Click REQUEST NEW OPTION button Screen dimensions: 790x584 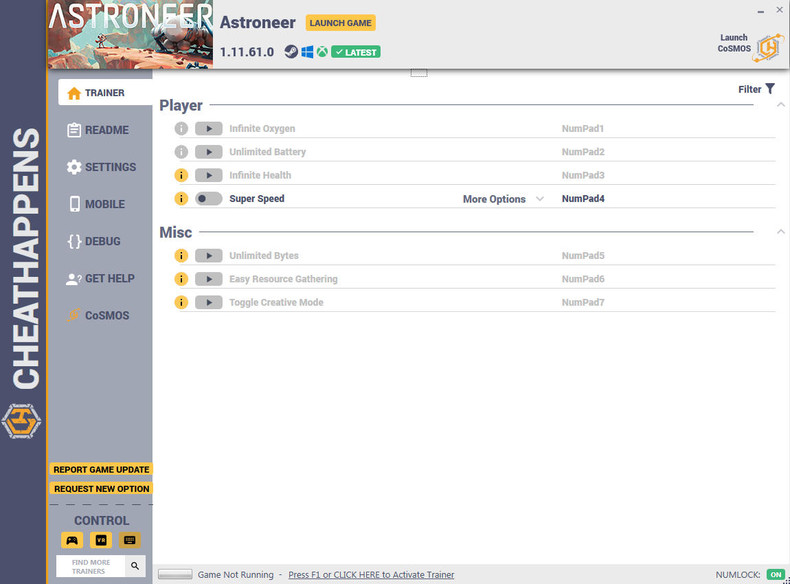coord(101,489)
